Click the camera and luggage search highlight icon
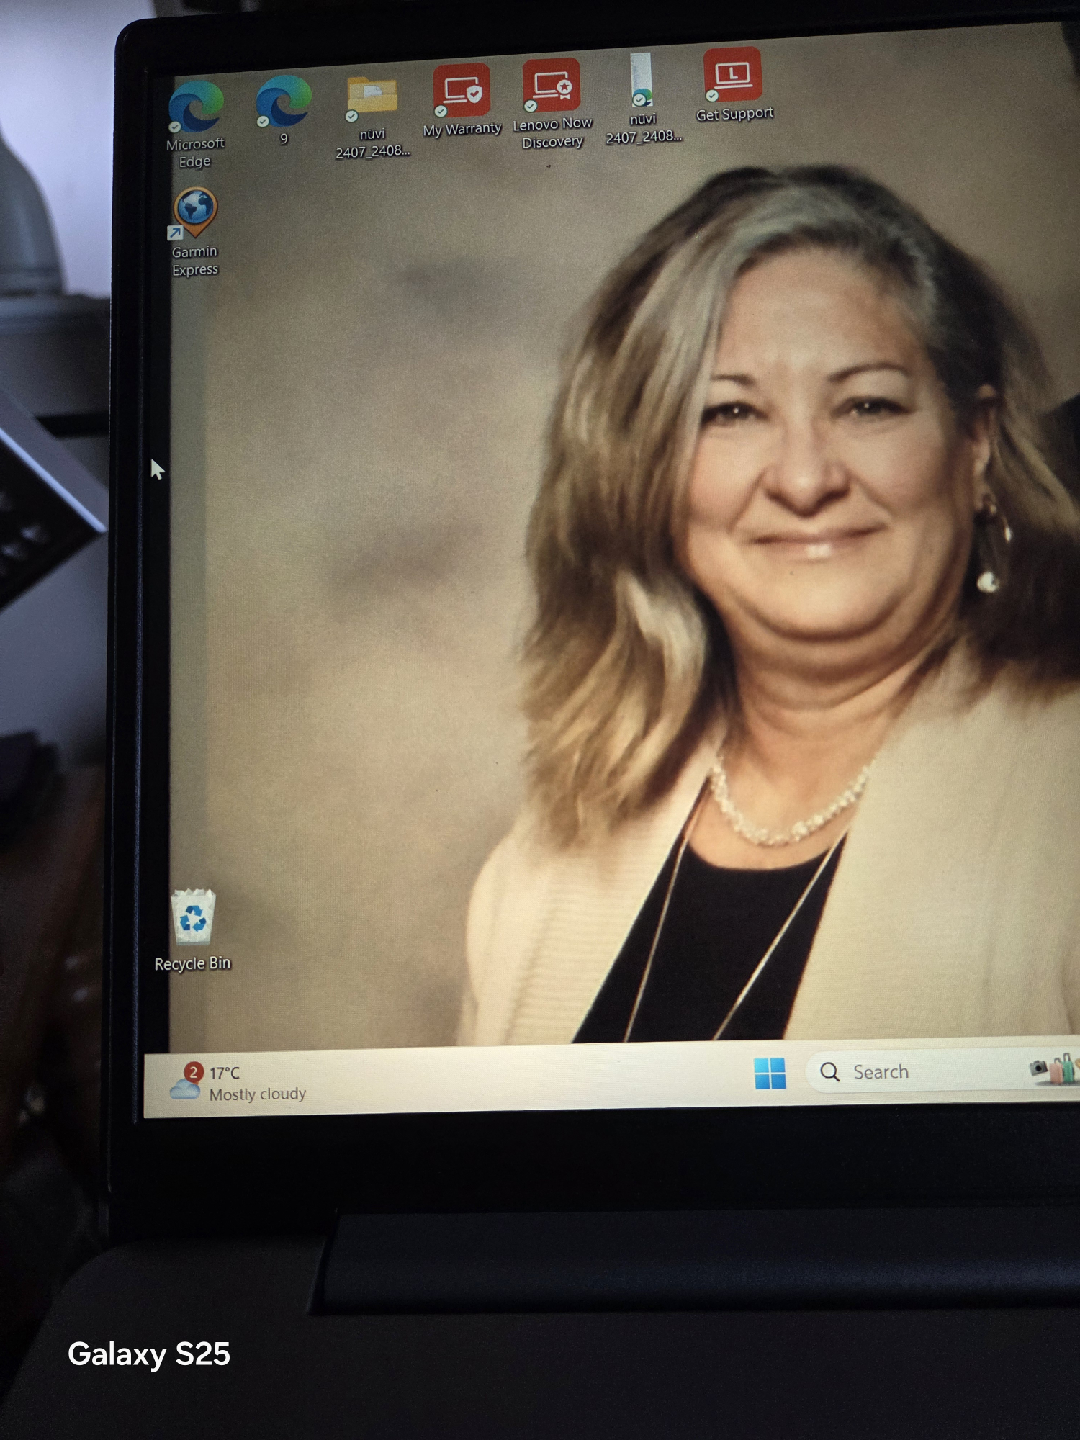Viewport: 1080px width, 1440px height. click(1054, 1069)
